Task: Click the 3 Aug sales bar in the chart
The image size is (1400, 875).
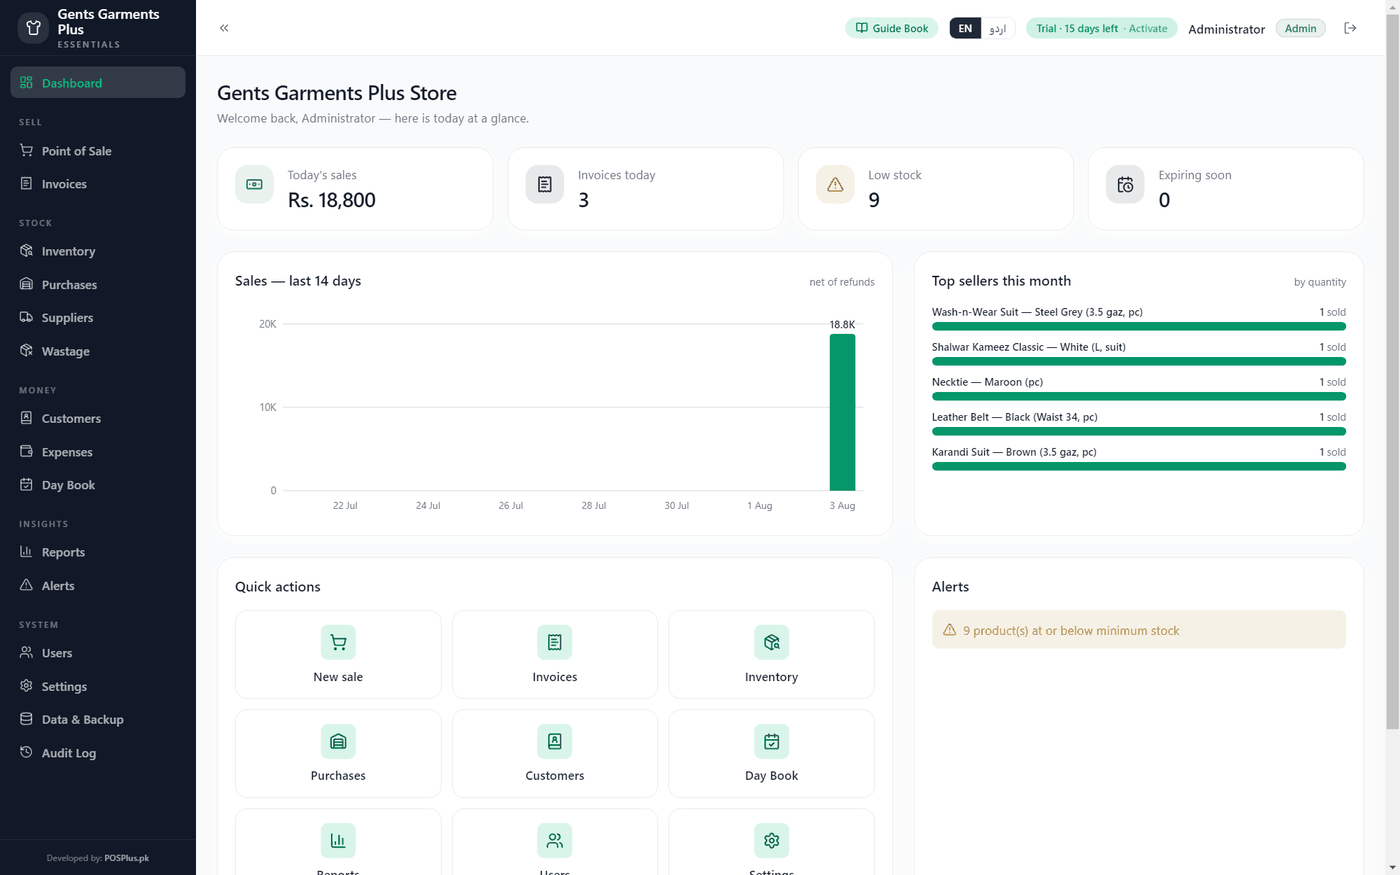Action: pyautogui.click(x=842, y=412)
